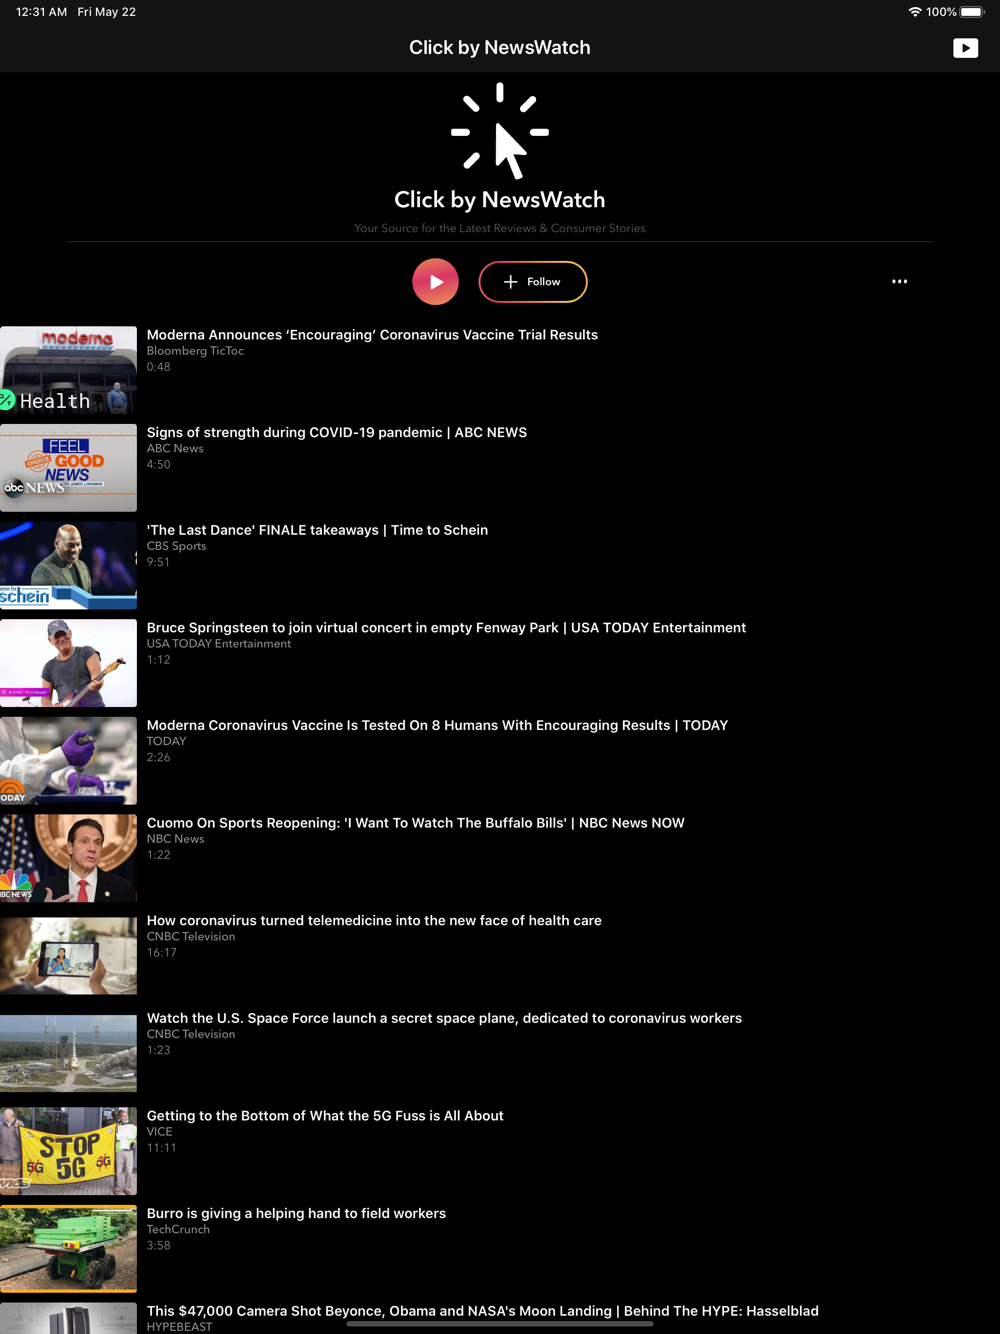Viewport: 1000px width, 1334px height.
Task: Open 'The Last Dance' Schein thumbnail
Action: coord(68,565)
